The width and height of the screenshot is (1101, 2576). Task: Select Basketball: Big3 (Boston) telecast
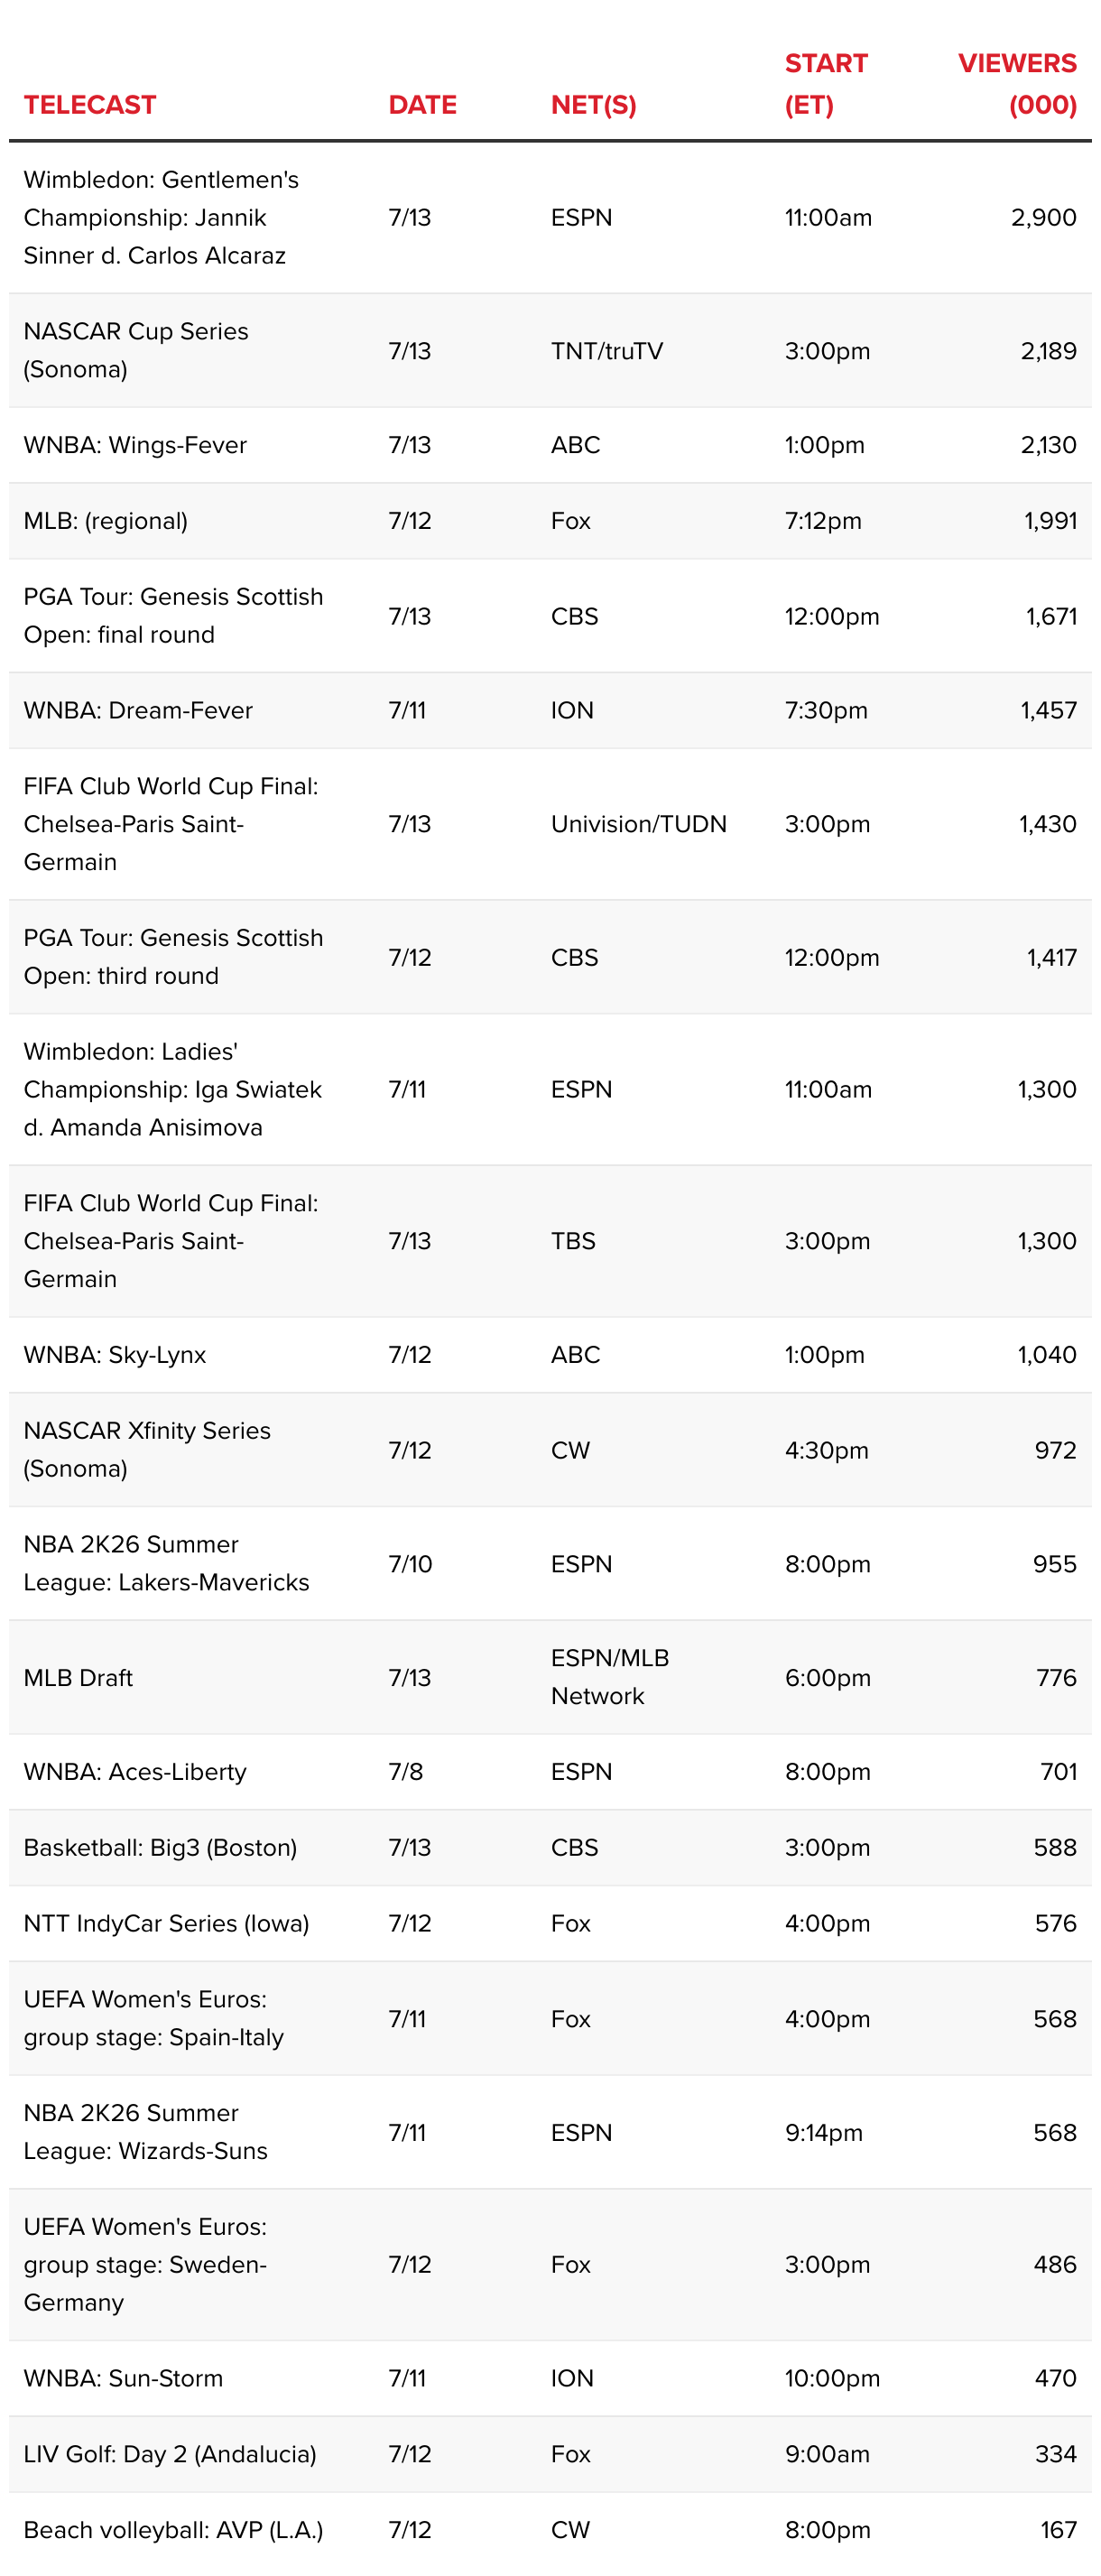click(160, 1847)
